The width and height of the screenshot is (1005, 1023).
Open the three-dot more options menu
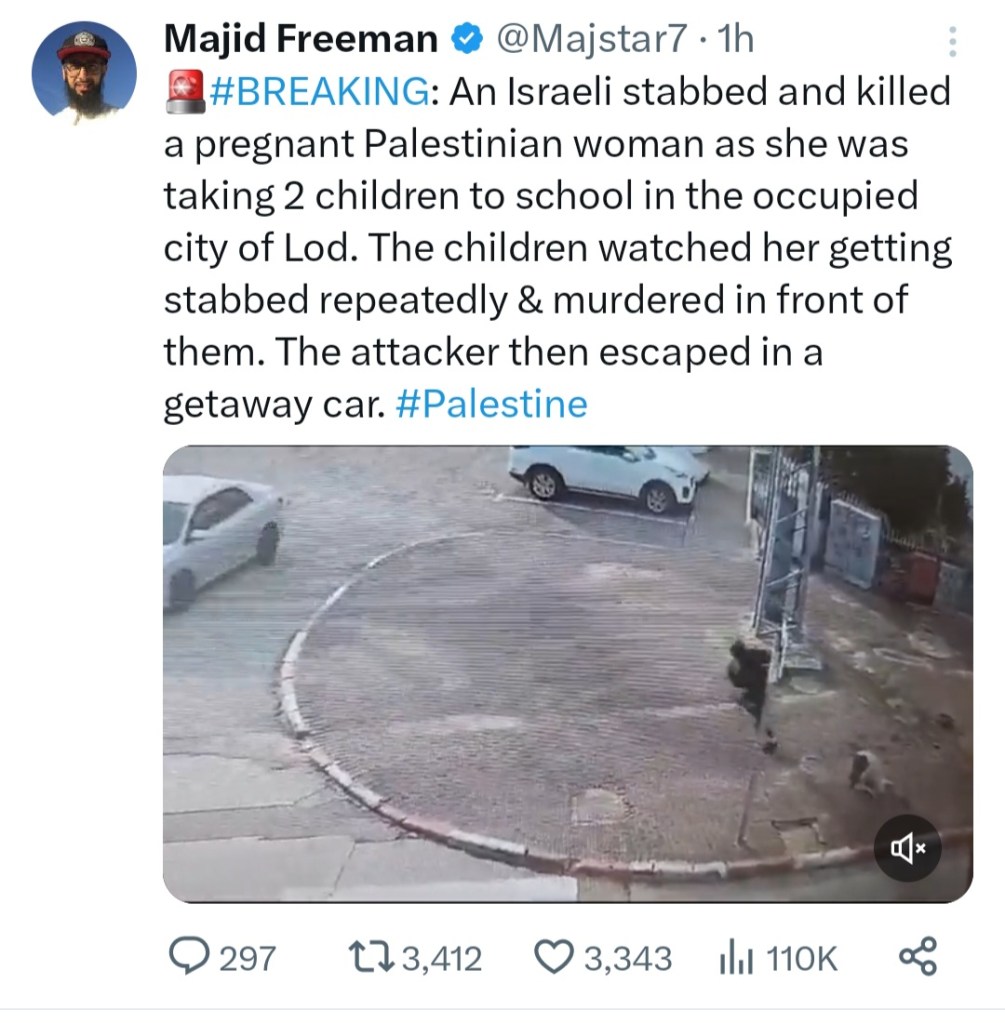pos(951,42)
